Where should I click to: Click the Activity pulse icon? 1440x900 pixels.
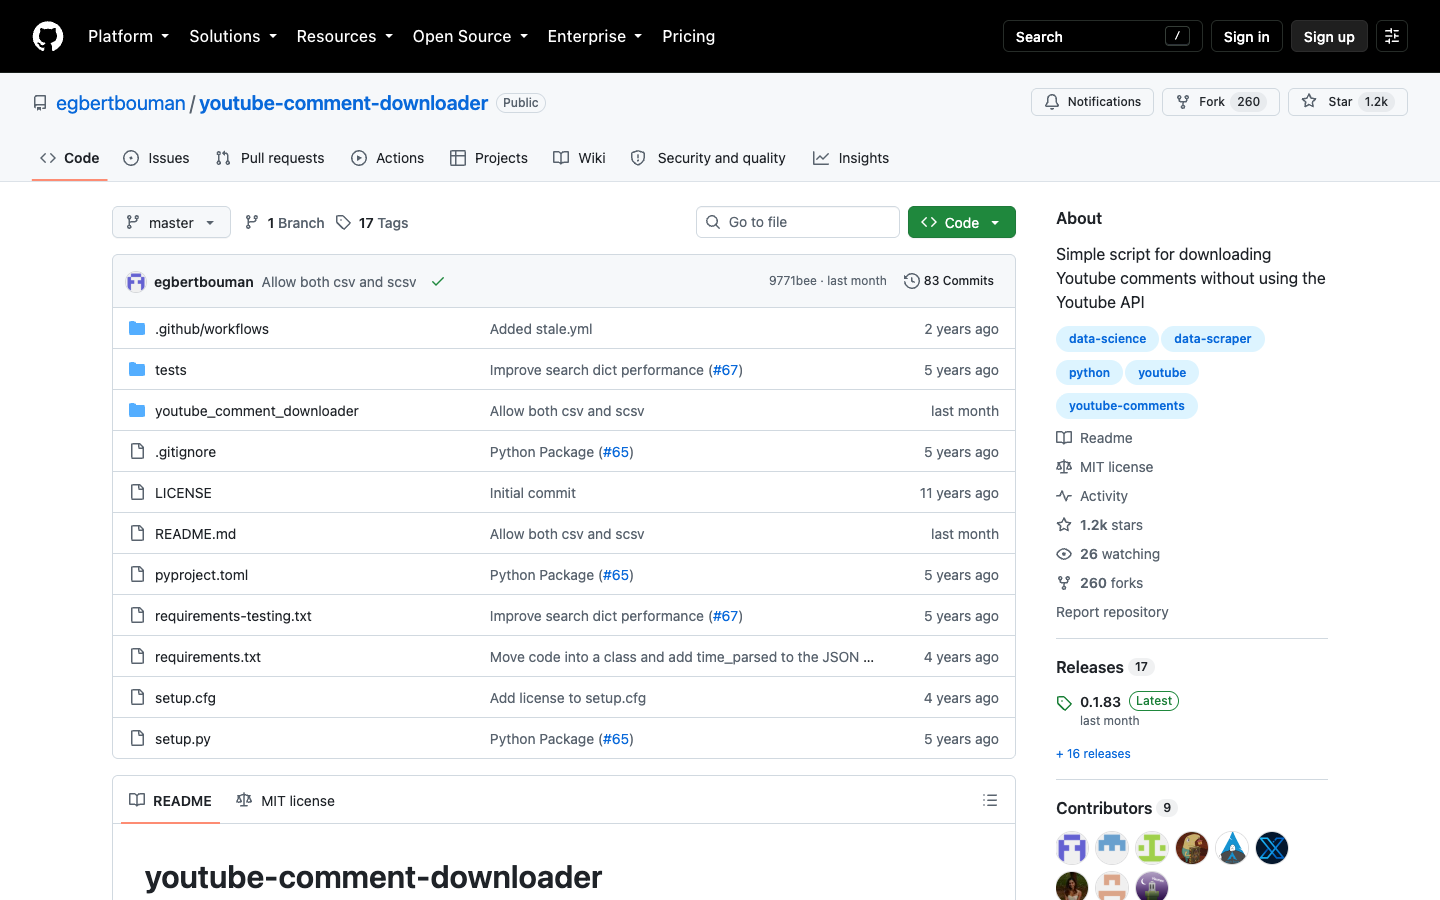coord(1064,496)
